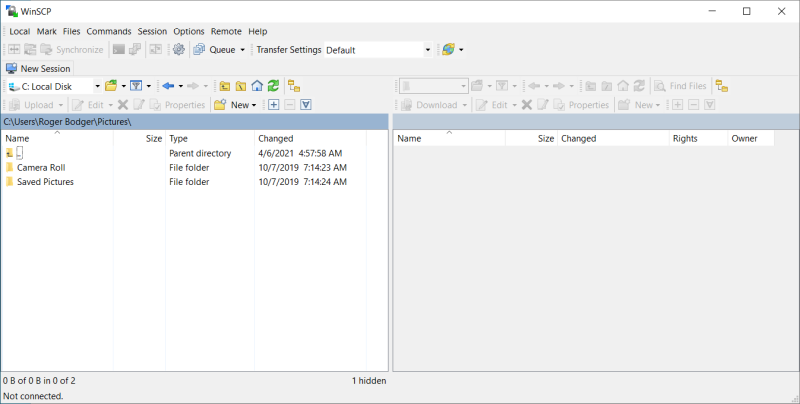Screen dimensions: 800x404
Task: Expand the Queue dropdown arrow
Action: [242, 49]
